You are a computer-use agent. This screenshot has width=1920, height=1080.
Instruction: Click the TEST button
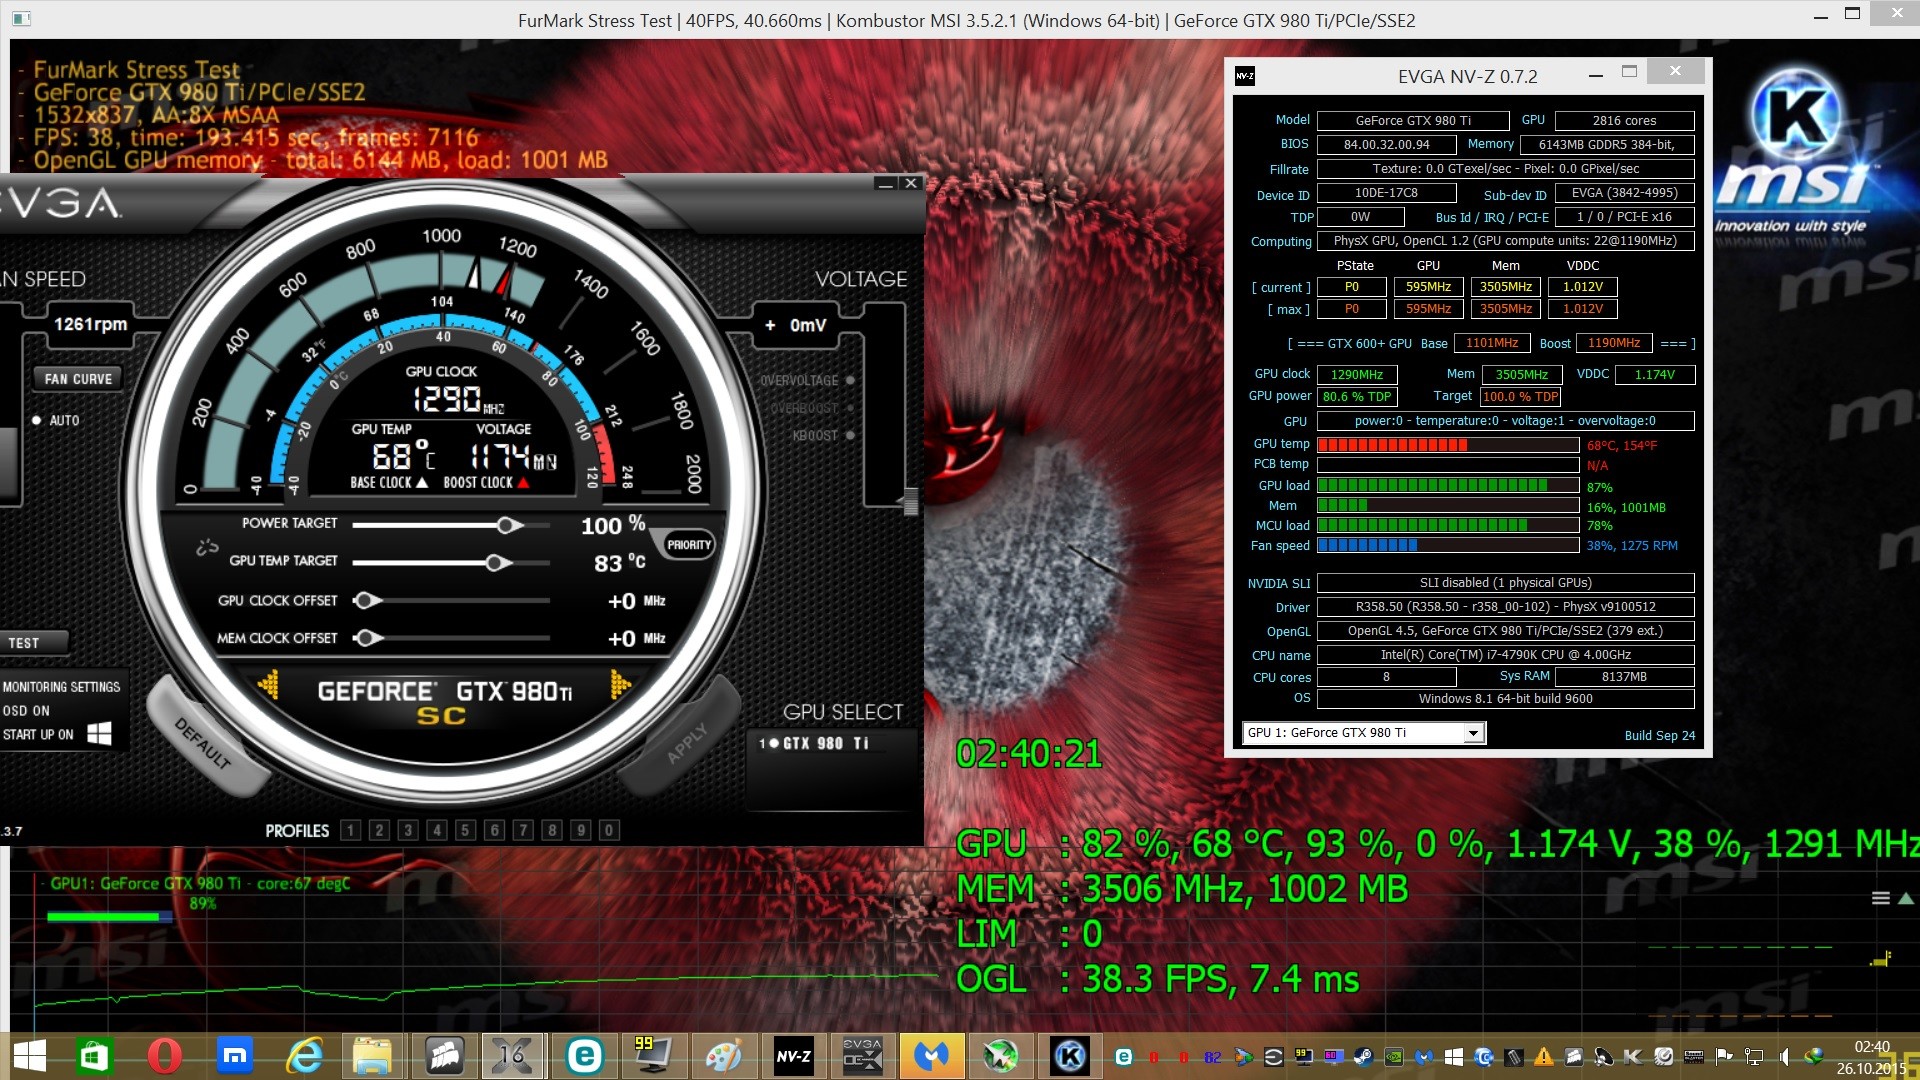pyautogui.click(x=34, y=643)
